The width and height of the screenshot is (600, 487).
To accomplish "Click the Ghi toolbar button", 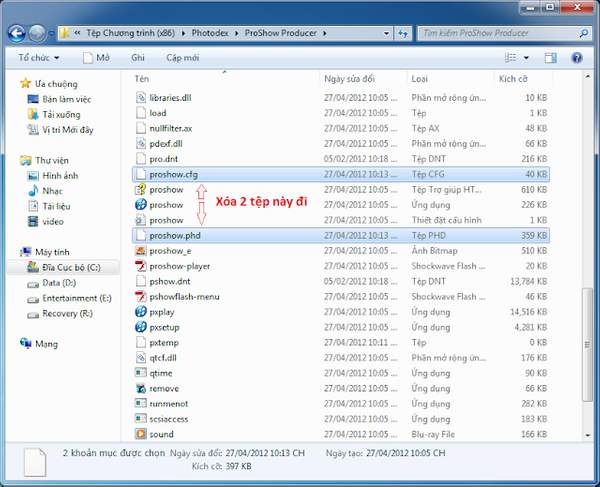I will click(x=138, y=58).
